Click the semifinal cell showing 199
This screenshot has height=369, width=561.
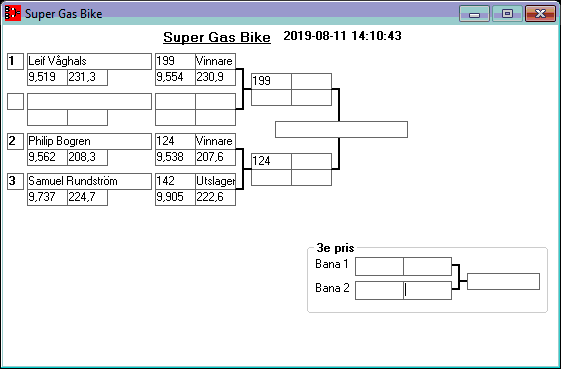pyautogui.click(x=271, y=81)
